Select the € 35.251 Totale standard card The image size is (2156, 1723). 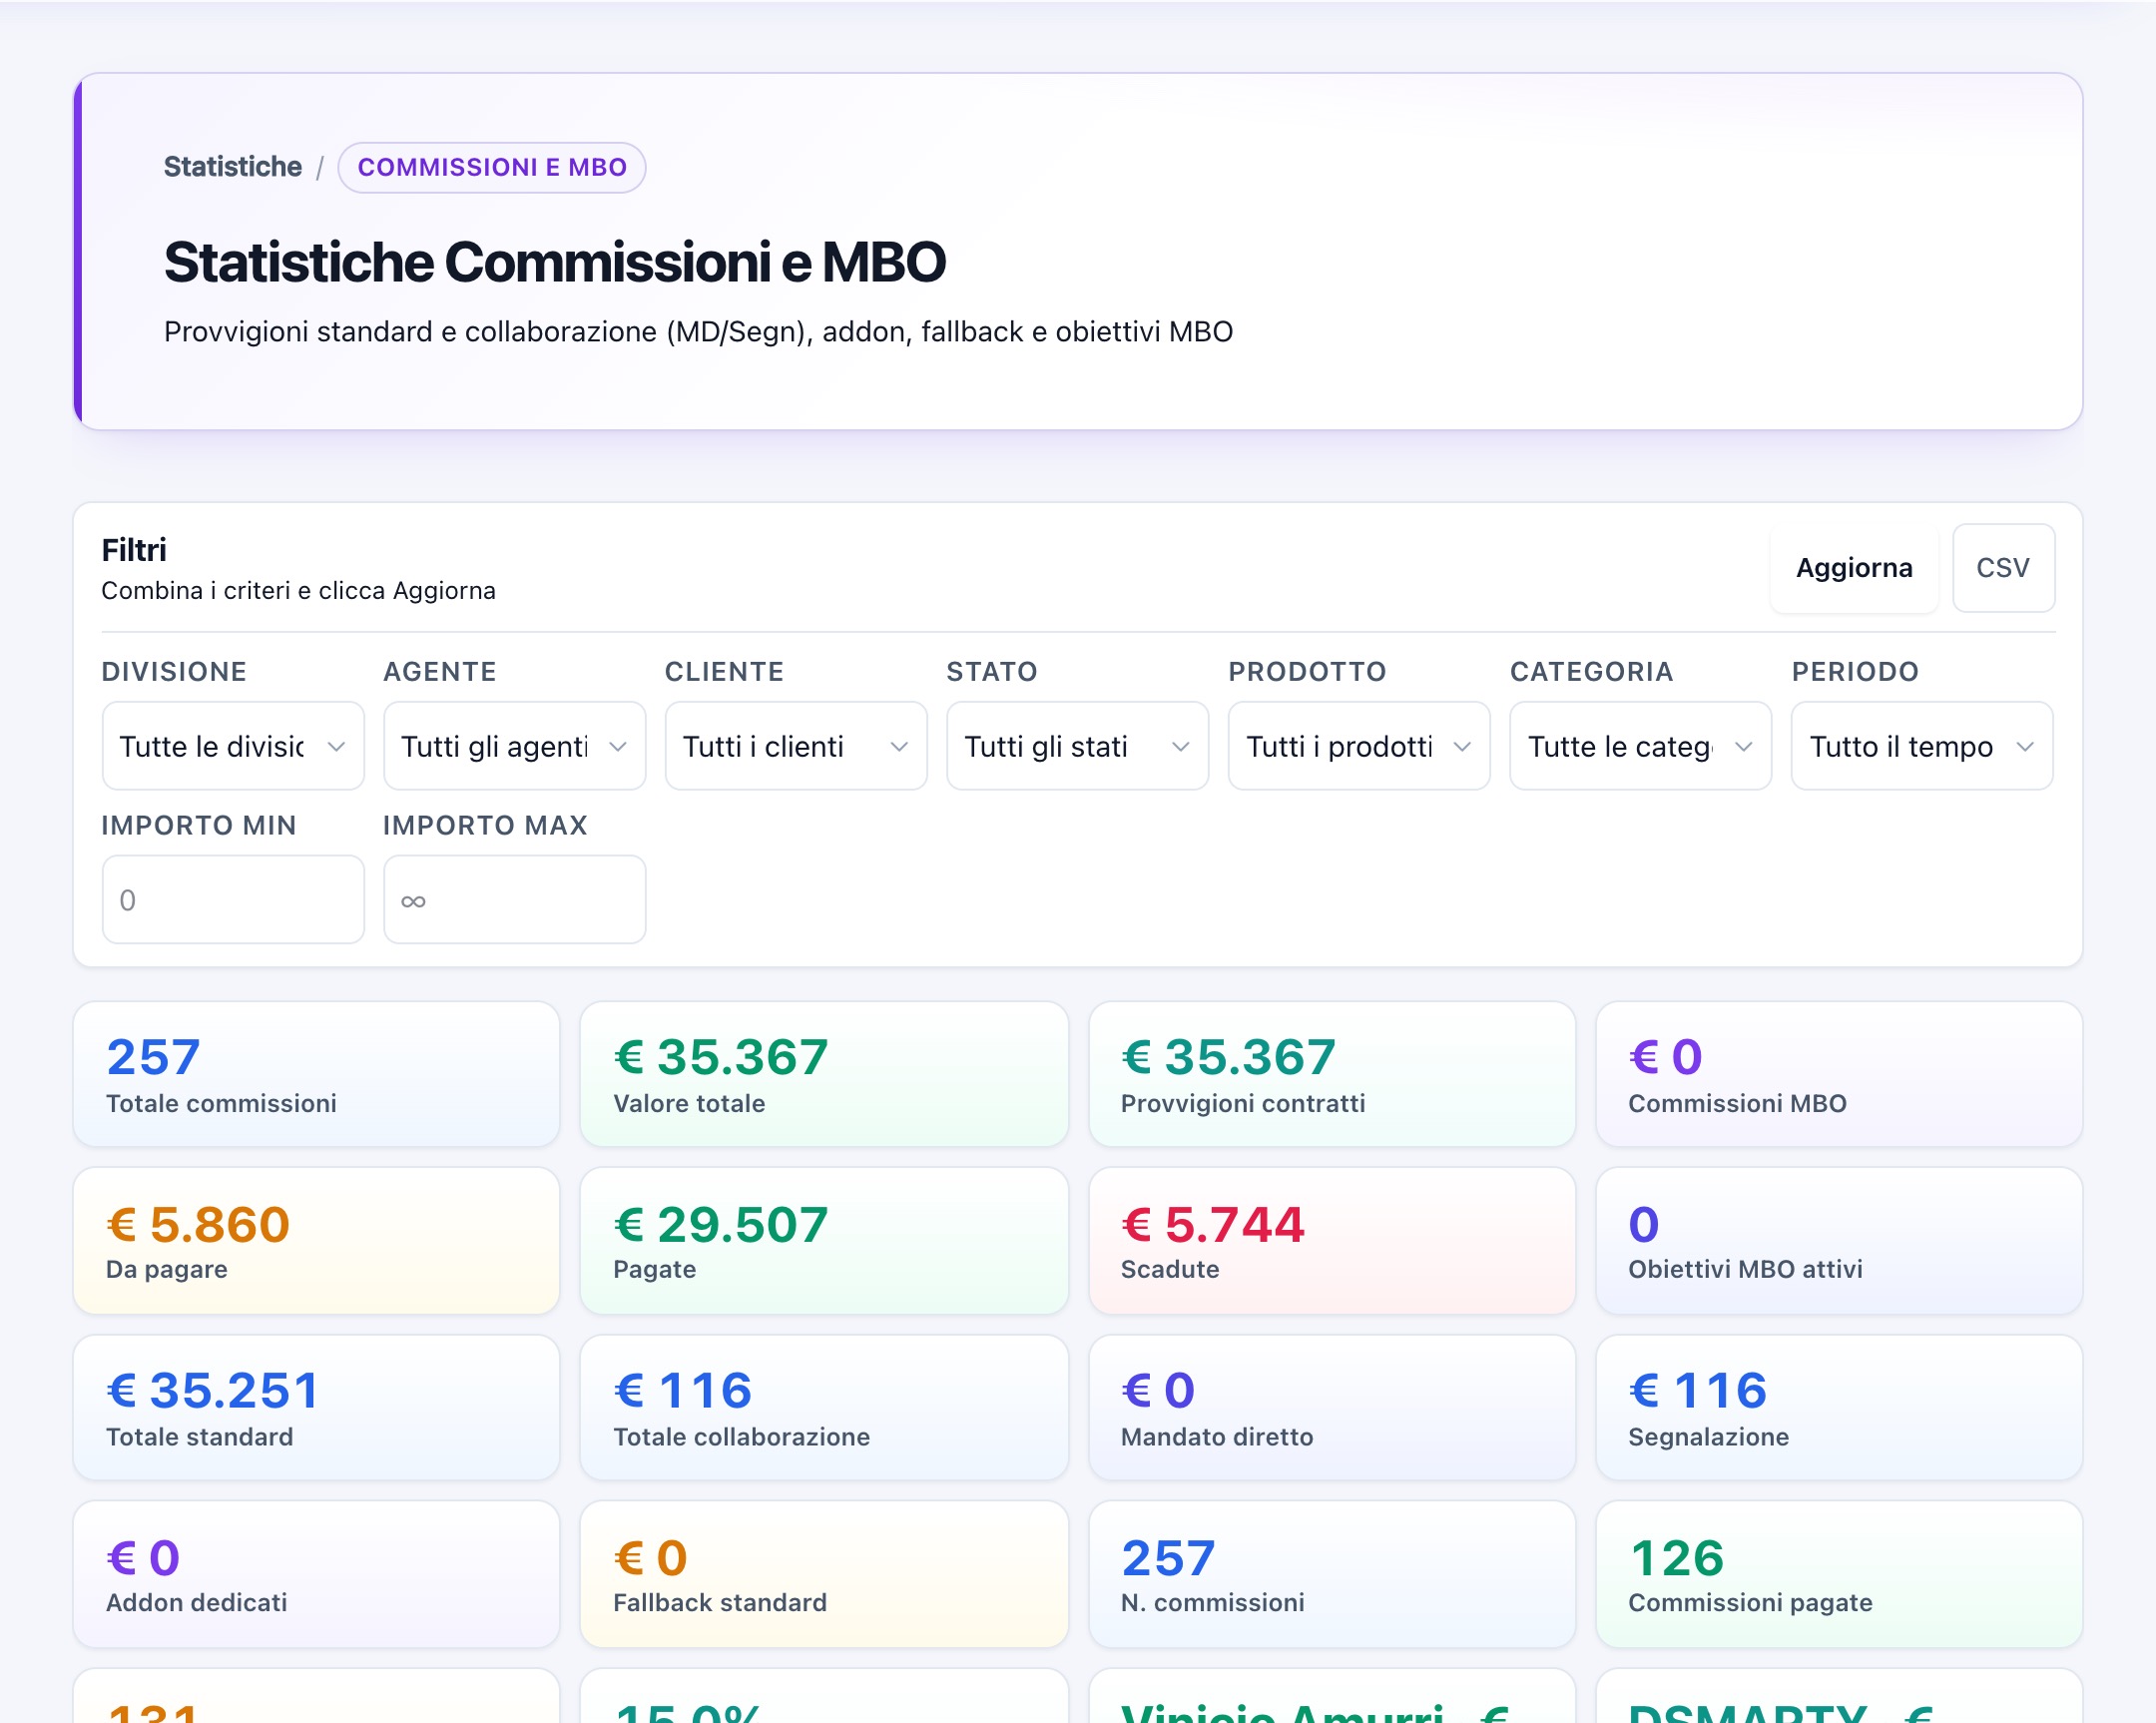(316, 1408)
